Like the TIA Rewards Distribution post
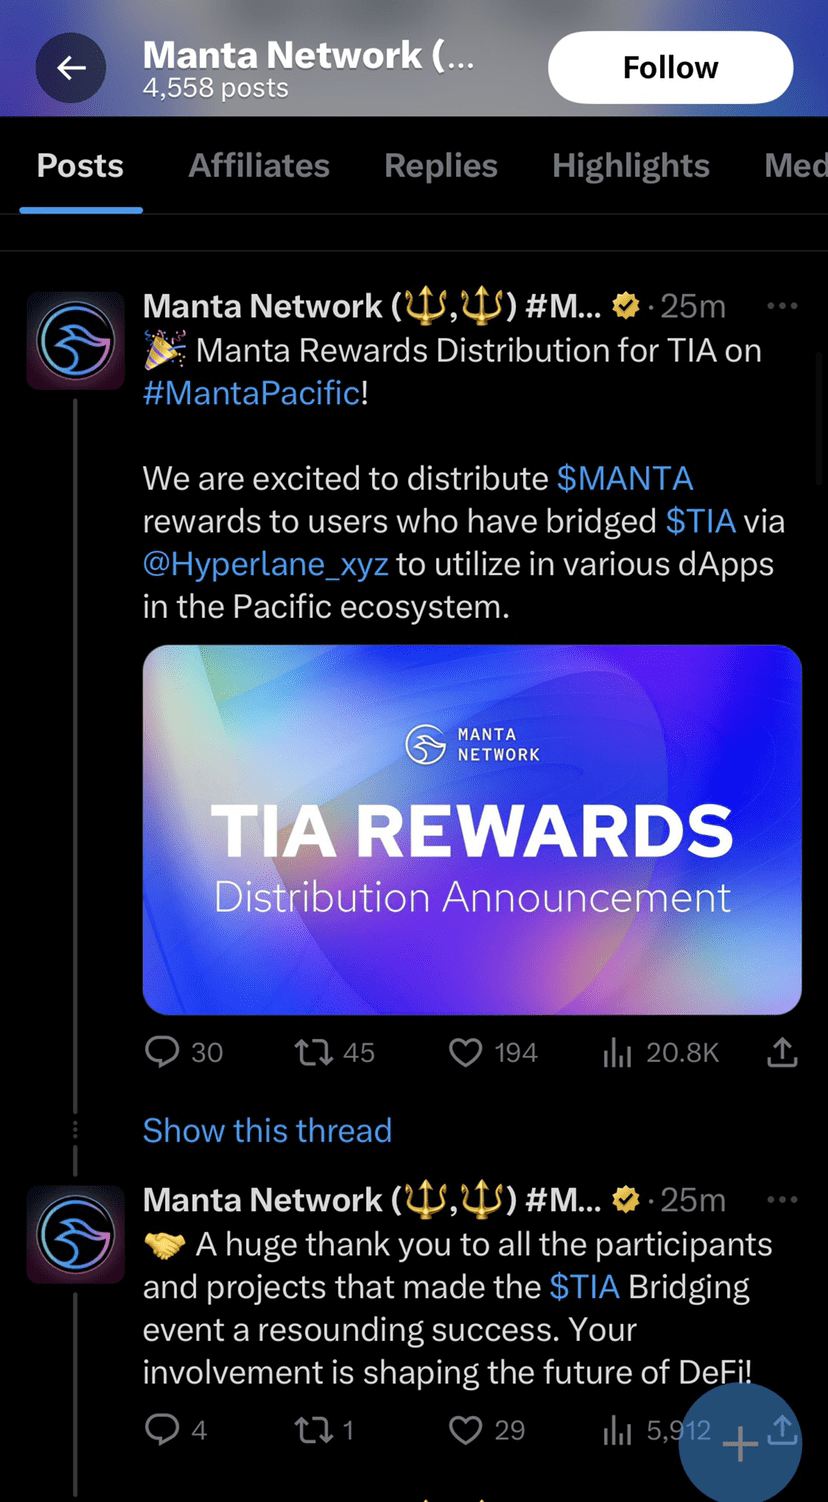The width and height of the screenshot is (828, 1502). point(465,1052)
